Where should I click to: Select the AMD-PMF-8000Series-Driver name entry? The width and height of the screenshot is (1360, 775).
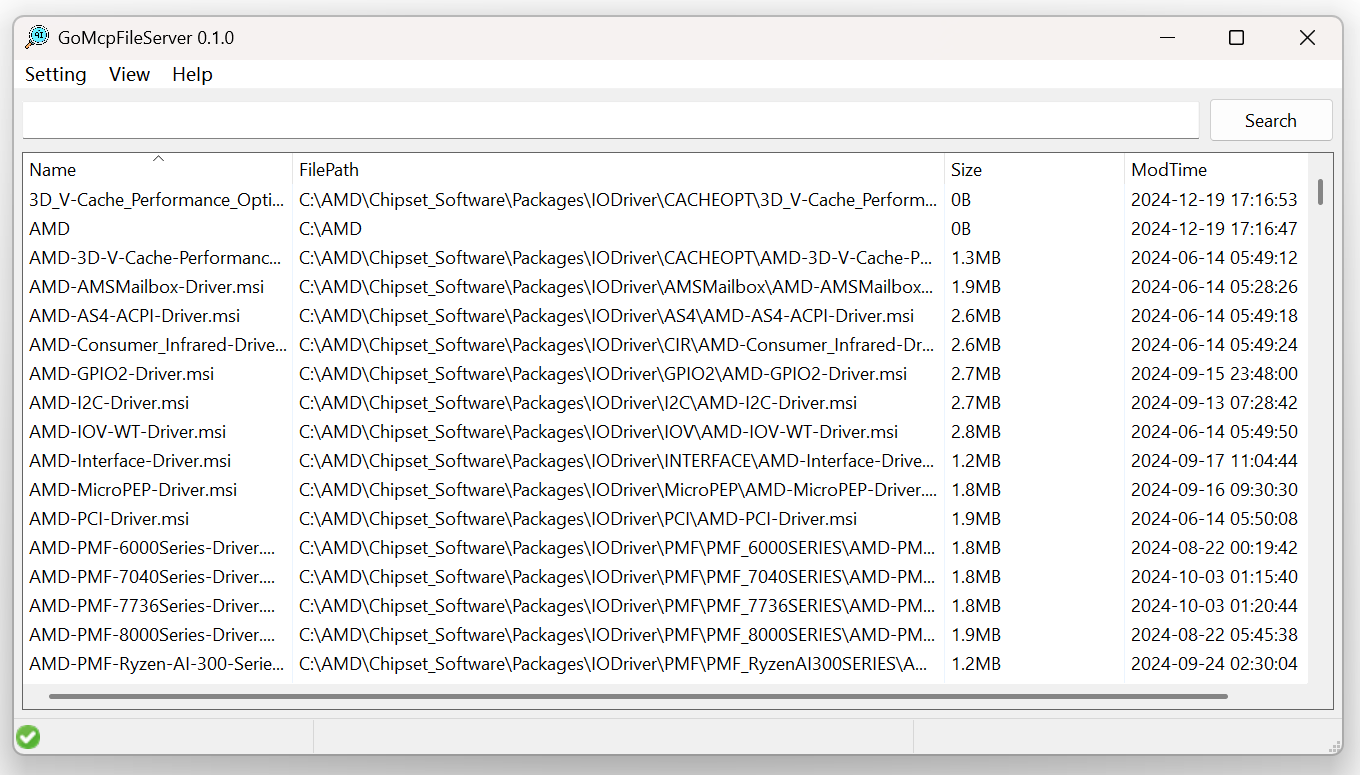(152, 635)
